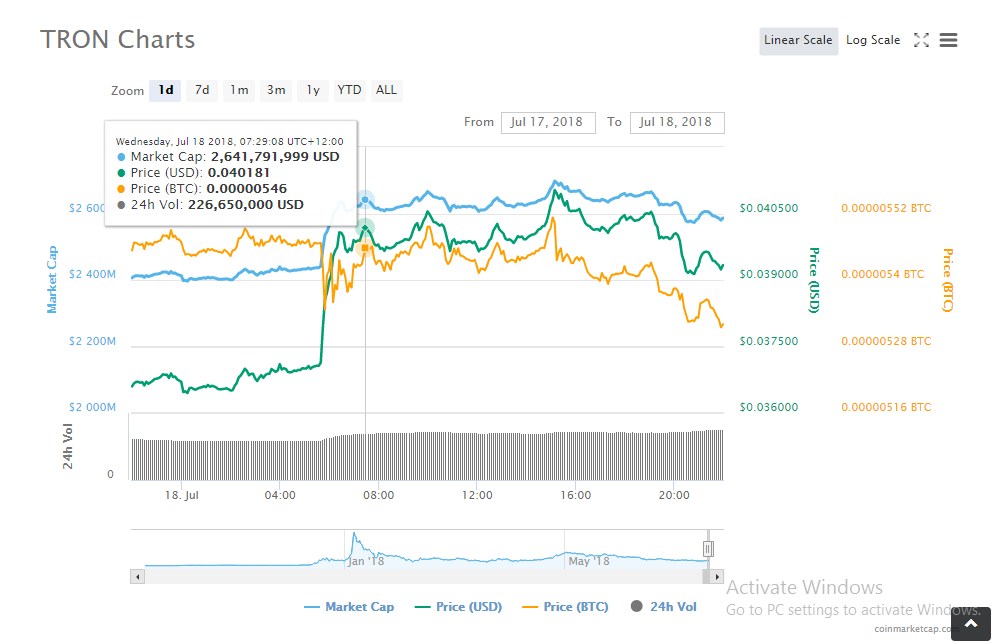Click the 24h Vol legend dot
This screenshot has height=644, width=1002.
(636, 606)
